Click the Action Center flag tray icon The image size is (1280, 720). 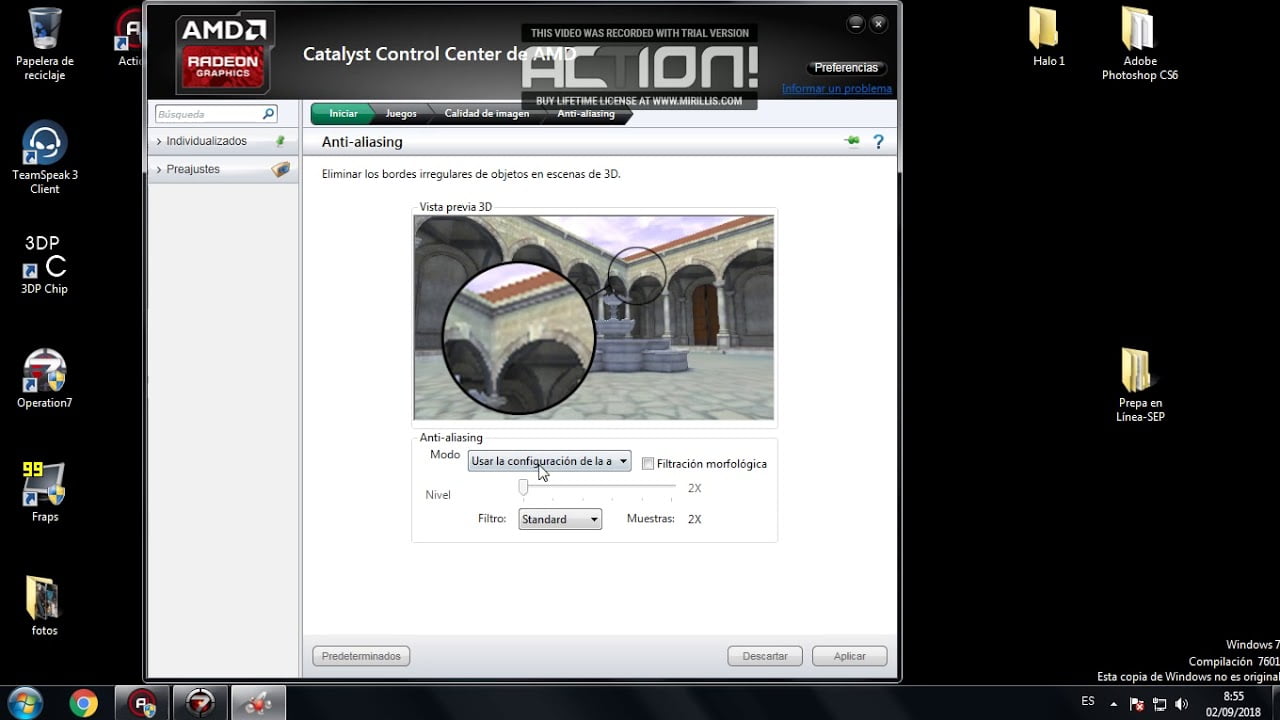point(1138,703)
